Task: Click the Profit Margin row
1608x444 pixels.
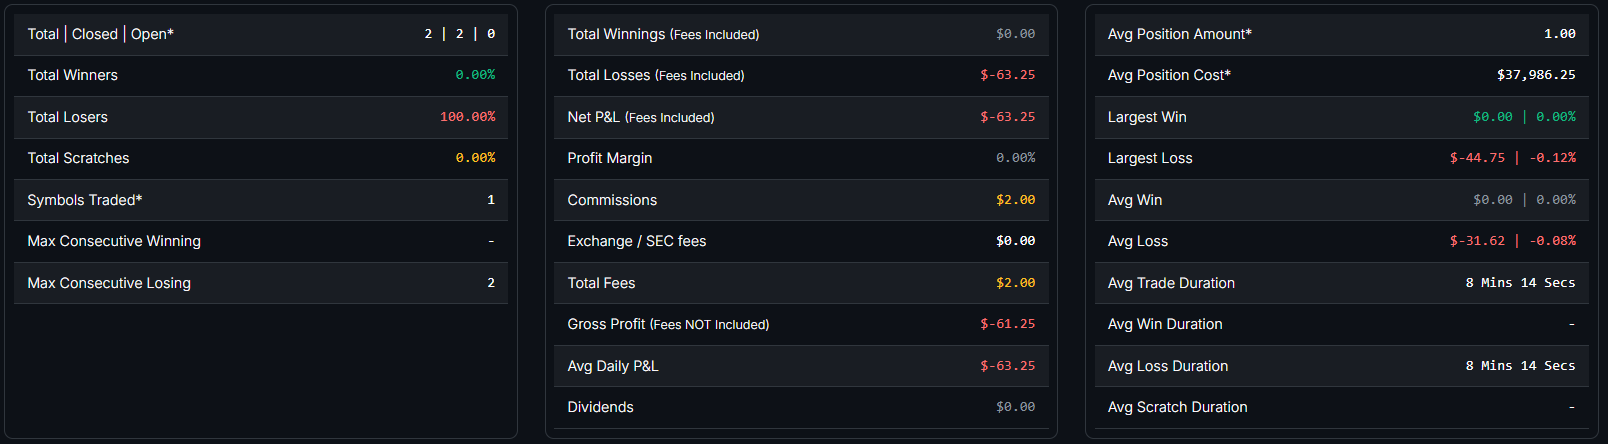Action: (801, 158)
